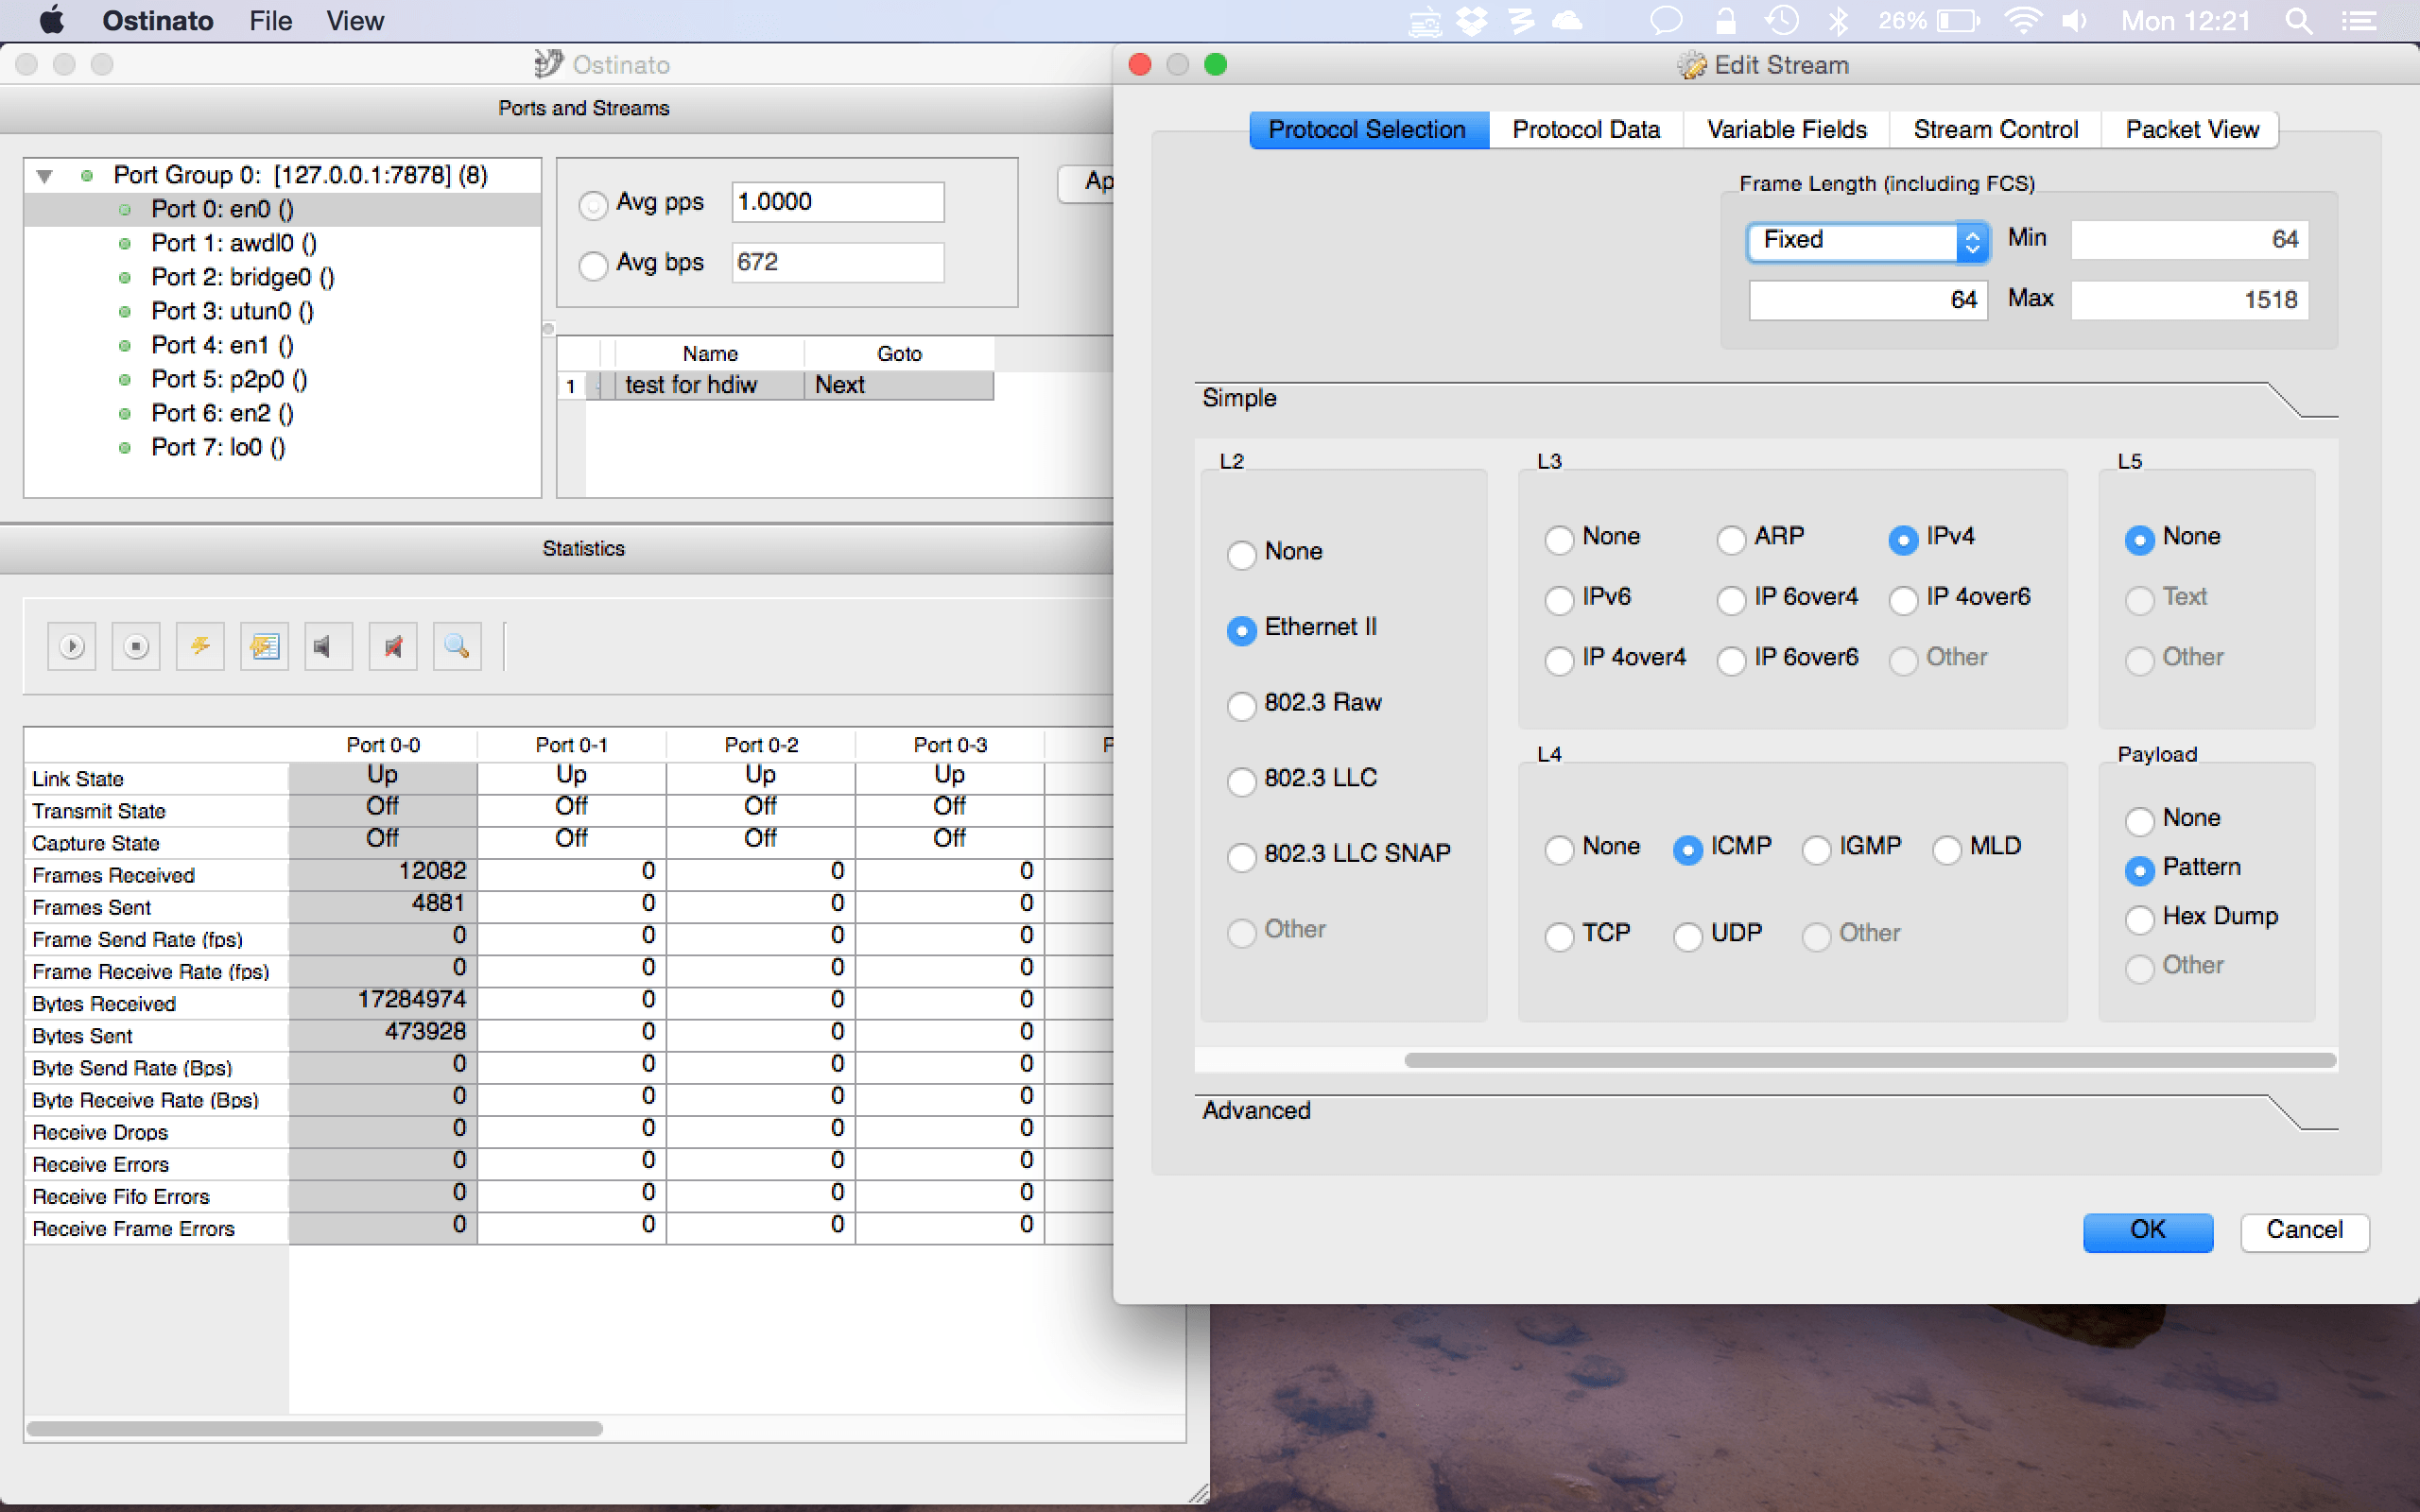Open the Fixed frame length dropdown
Screen dimensions: 2420x1512
[1867, 241]
